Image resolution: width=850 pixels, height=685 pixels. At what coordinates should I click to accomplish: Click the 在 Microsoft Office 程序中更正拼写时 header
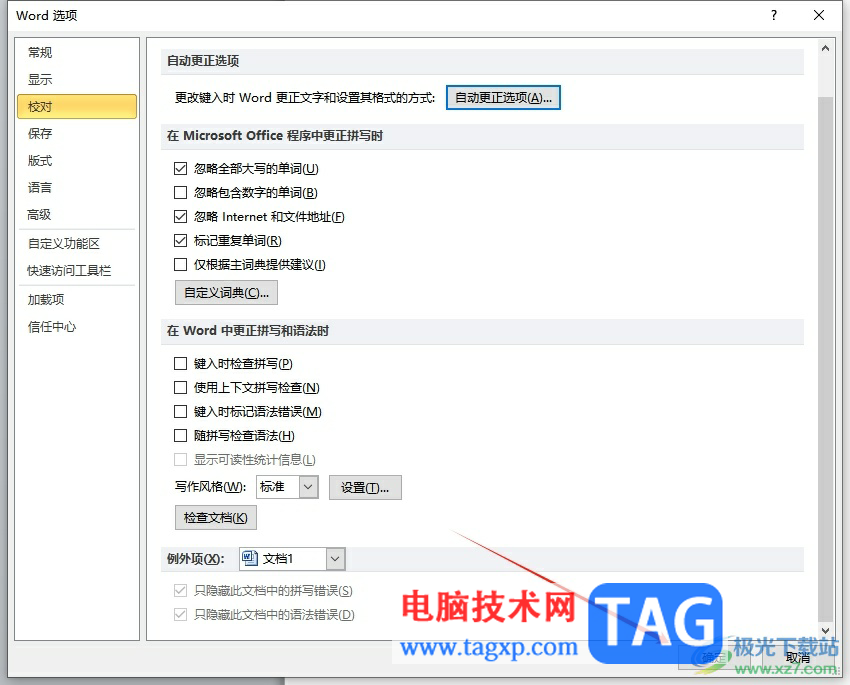[275, 135]
